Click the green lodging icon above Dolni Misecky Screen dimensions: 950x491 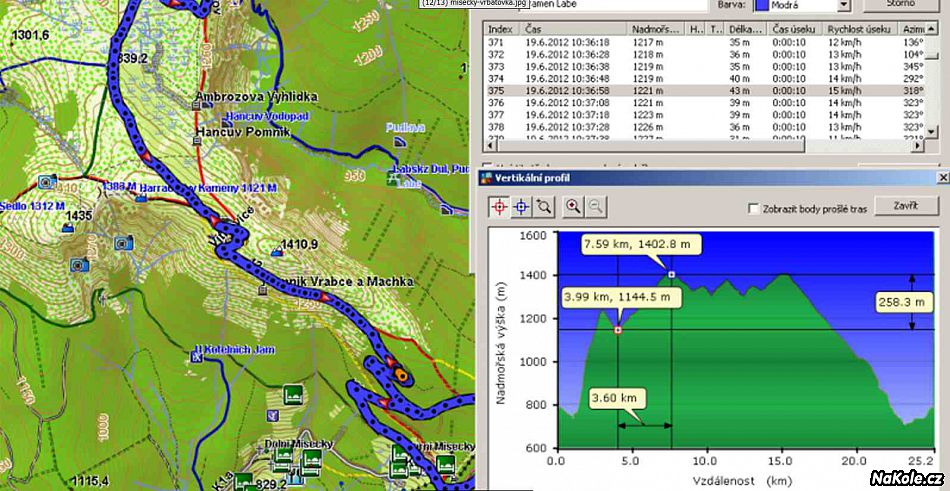coord(293,394)
